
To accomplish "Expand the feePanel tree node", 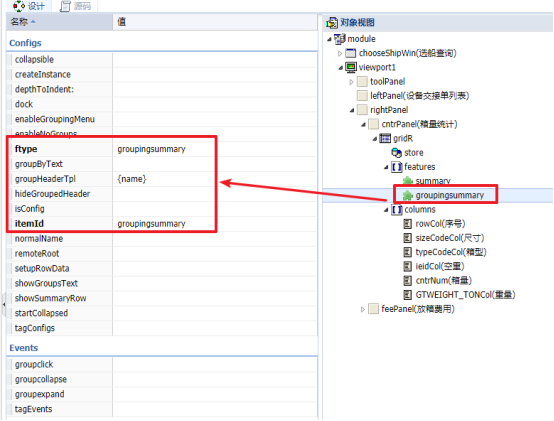I will coord(363,309).
